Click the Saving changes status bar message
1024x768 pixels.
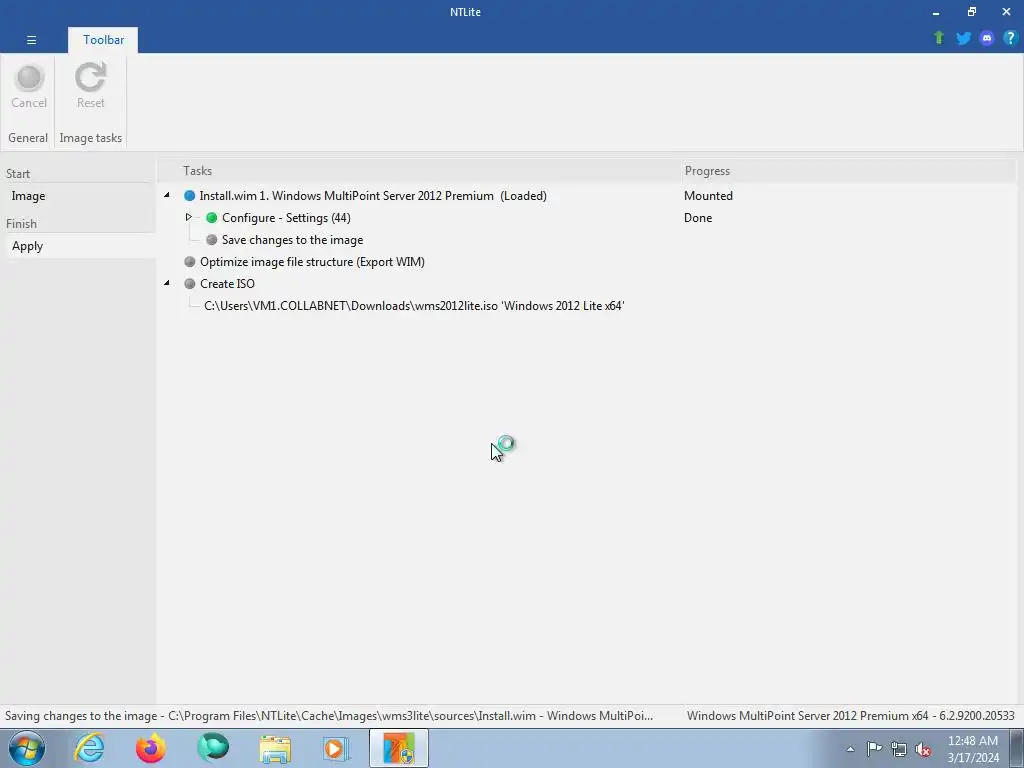(328, 716)
